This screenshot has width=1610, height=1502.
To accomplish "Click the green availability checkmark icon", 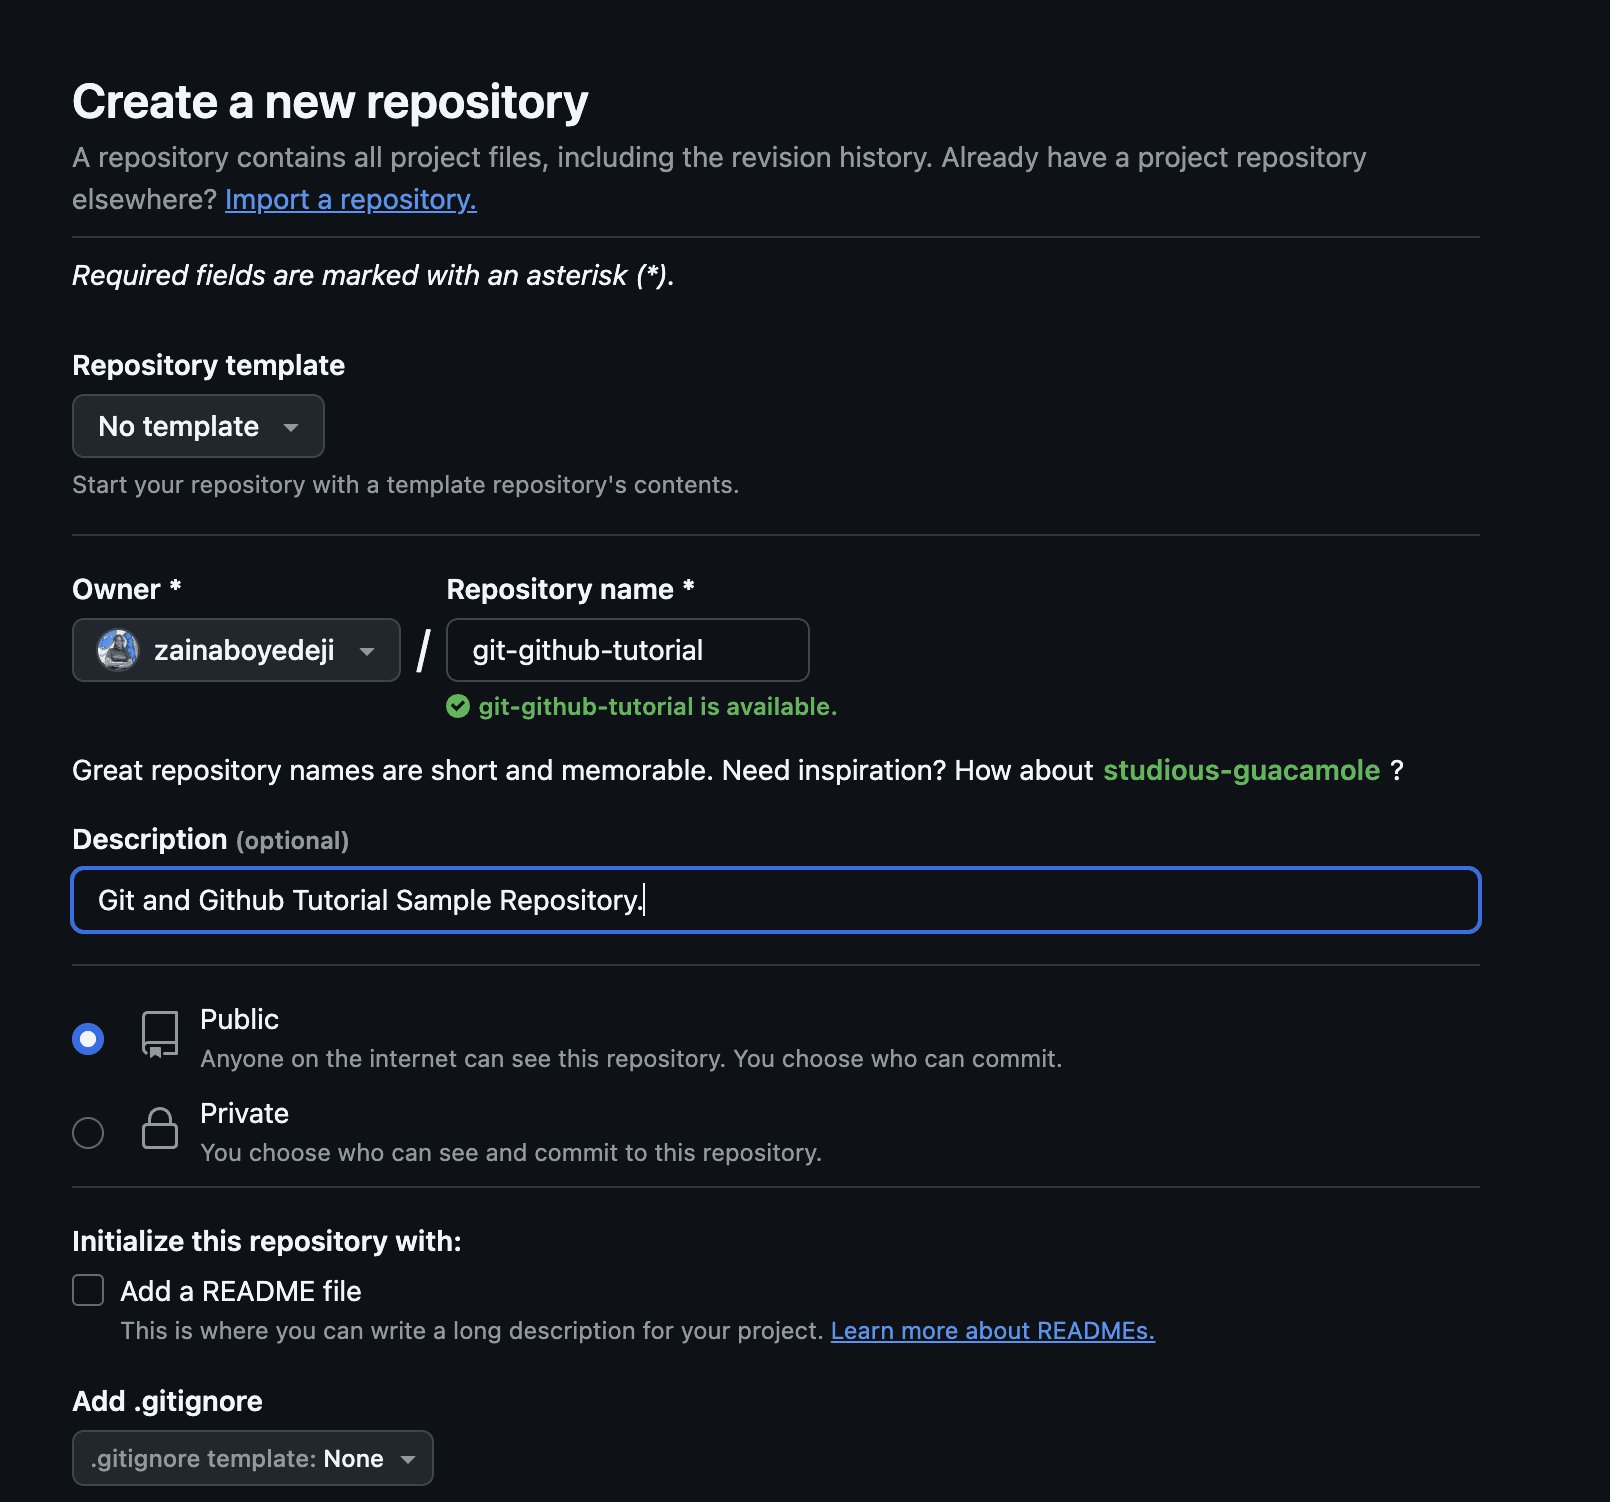I will click(x=458, y=707).
